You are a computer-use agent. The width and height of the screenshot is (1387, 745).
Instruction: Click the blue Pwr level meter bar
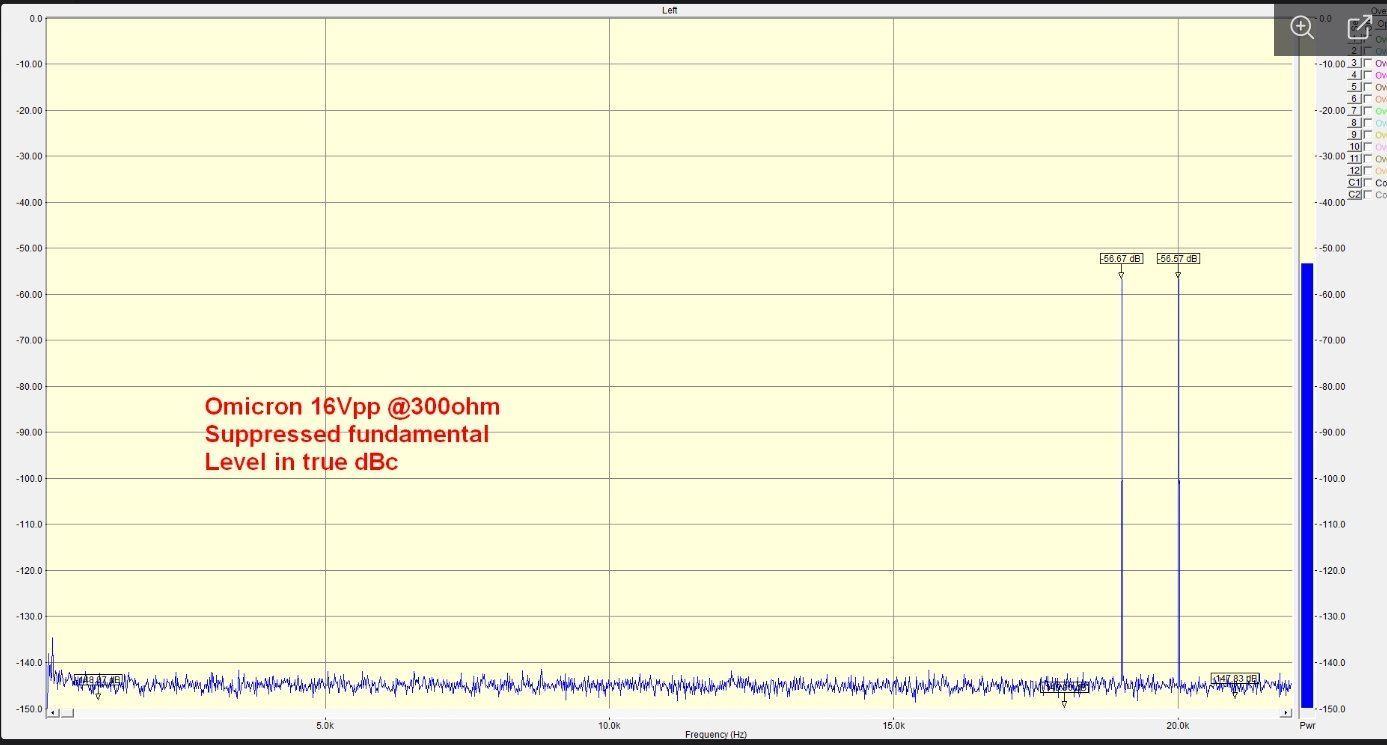[x=1306, y=480]
